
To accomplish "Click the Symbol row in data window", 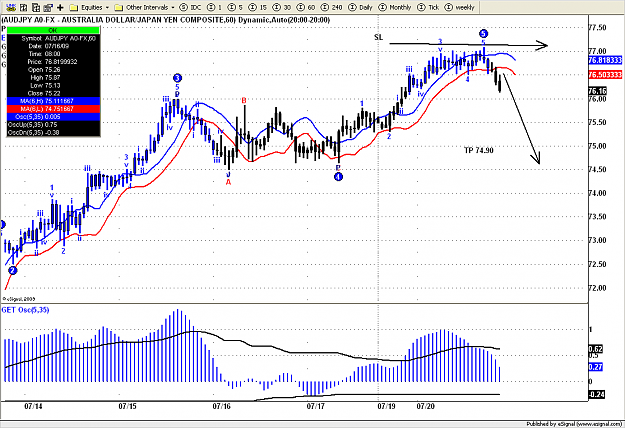I will click(53, 38).
